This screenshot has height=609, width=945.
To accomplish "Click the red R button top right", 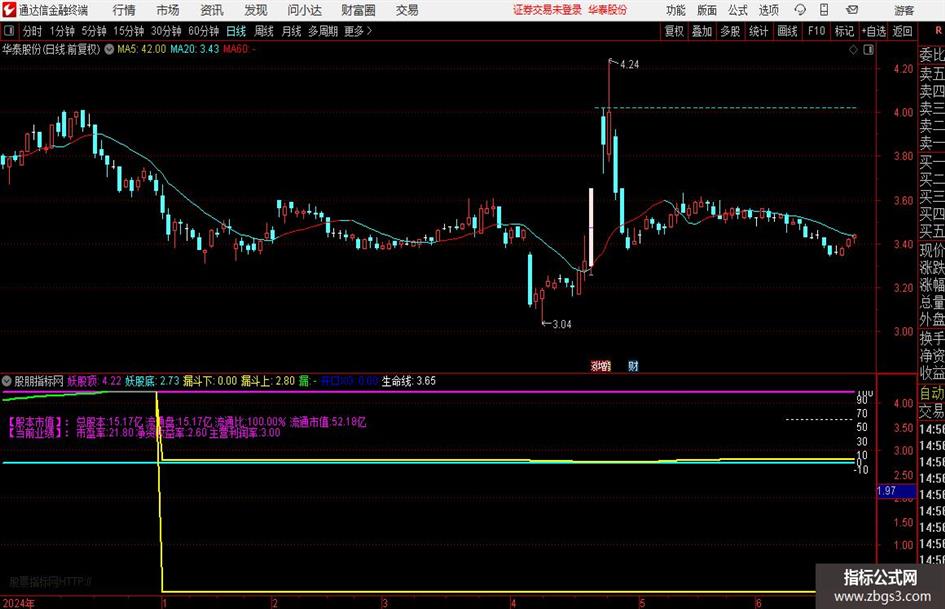I will click(938, 30).
